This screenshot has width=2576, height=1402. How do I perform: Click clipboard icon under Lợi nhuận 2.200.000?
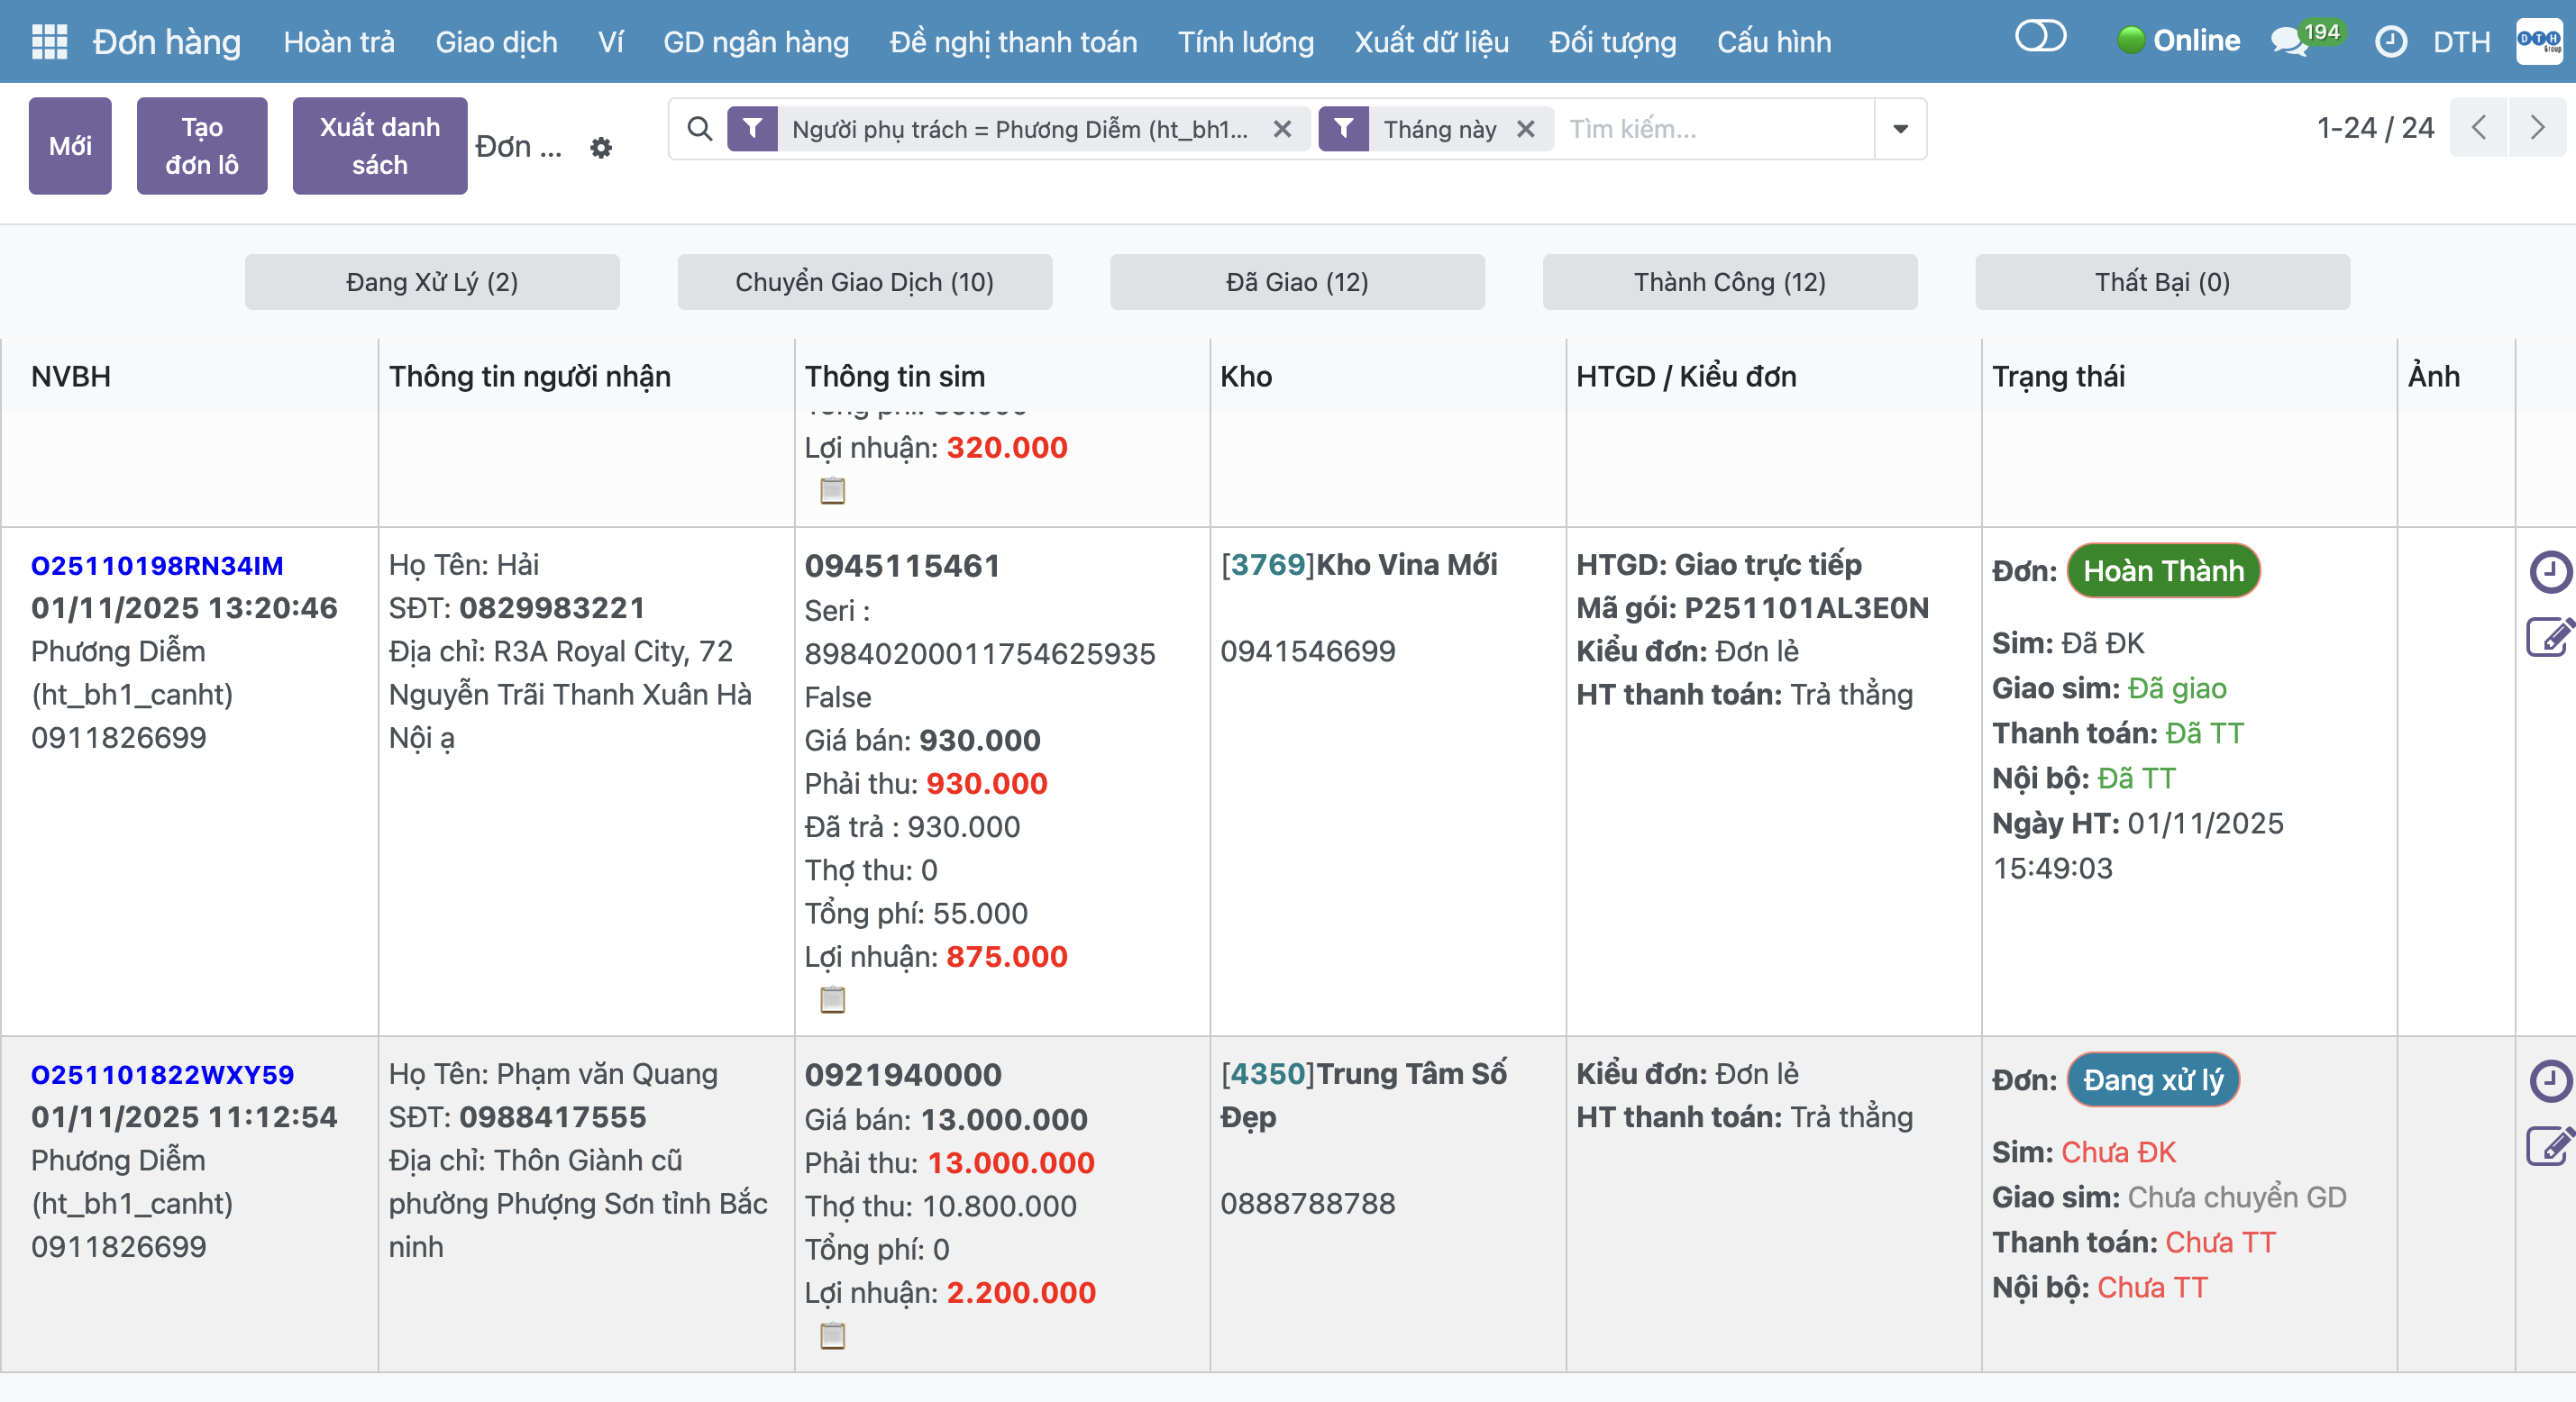(x=832, y=1335)
